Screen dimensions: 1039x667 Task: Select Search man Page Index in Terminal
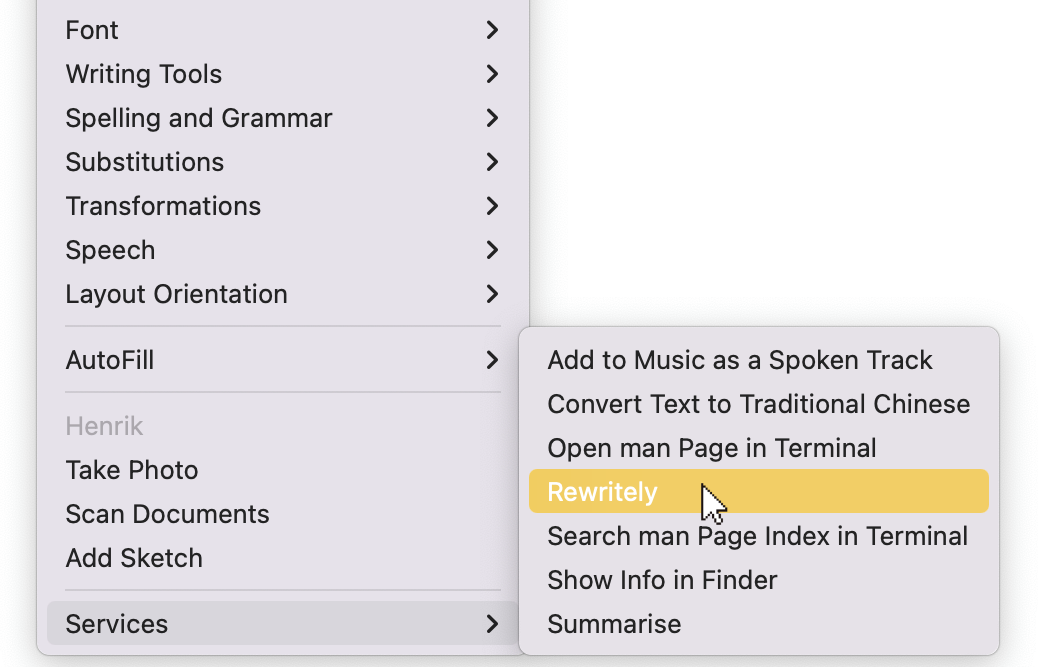pos(759,536)
